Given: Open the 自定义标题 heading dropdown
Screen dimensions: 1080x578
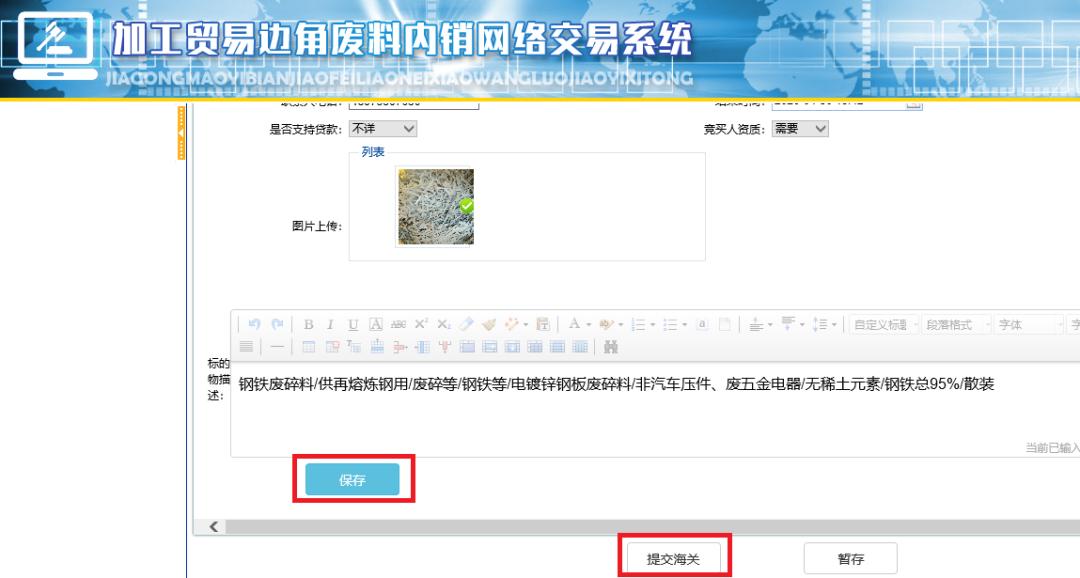Looking at the screenshot, I should (x=884, y=324).
